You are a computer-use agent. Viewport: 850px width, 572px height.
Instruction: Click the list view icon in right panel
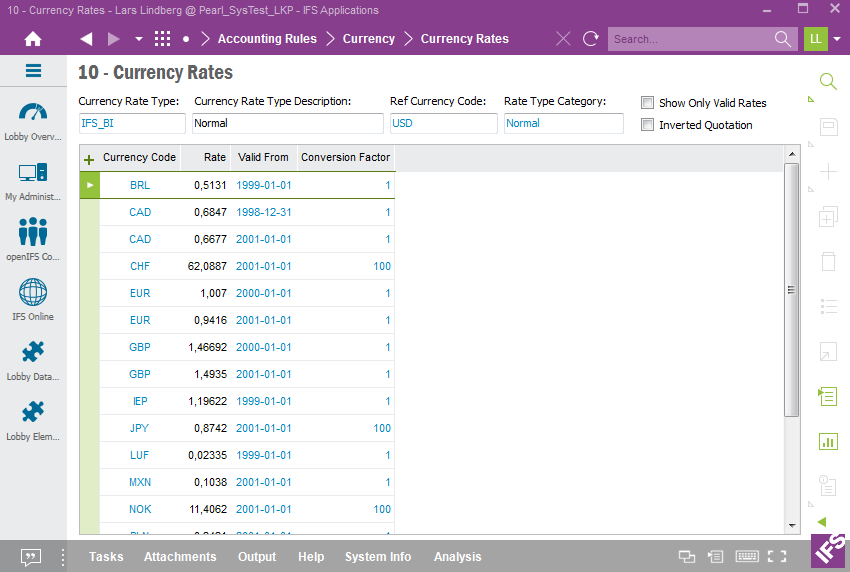point(828,306)
